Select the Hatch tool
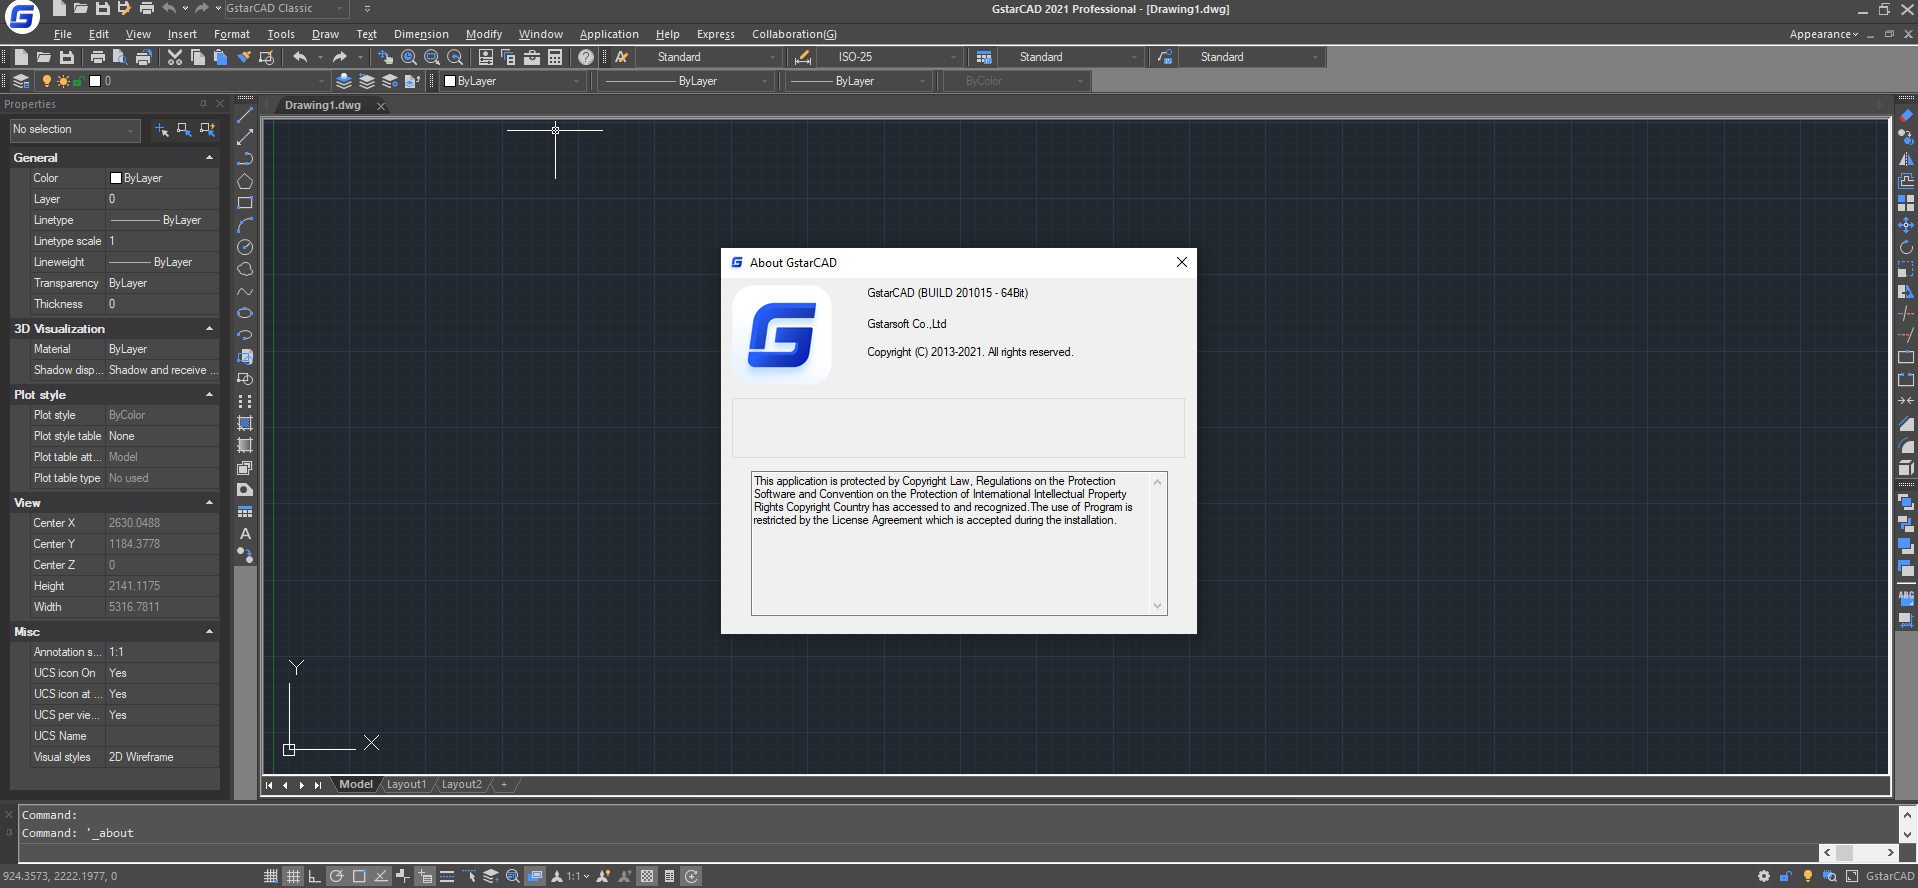1918x888 pixels. pos(245,423)
